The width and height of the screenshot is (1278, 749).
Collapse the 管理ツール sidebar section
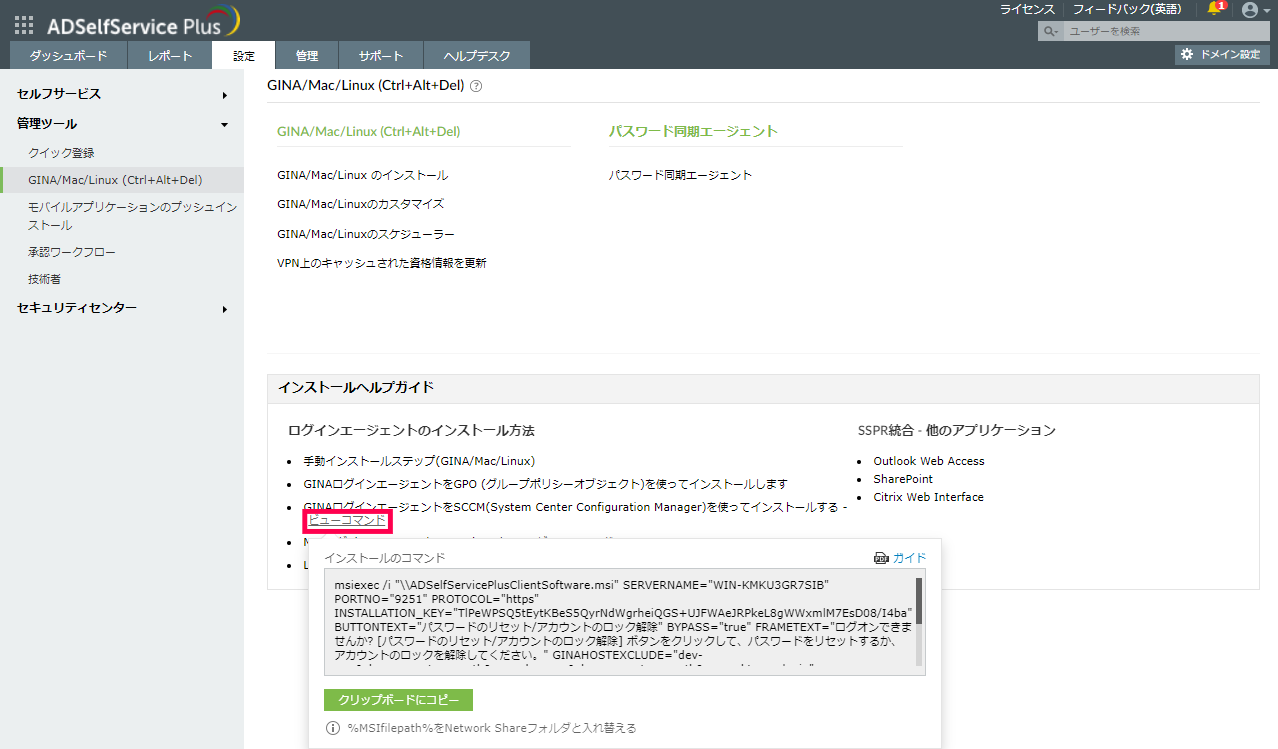122,124
